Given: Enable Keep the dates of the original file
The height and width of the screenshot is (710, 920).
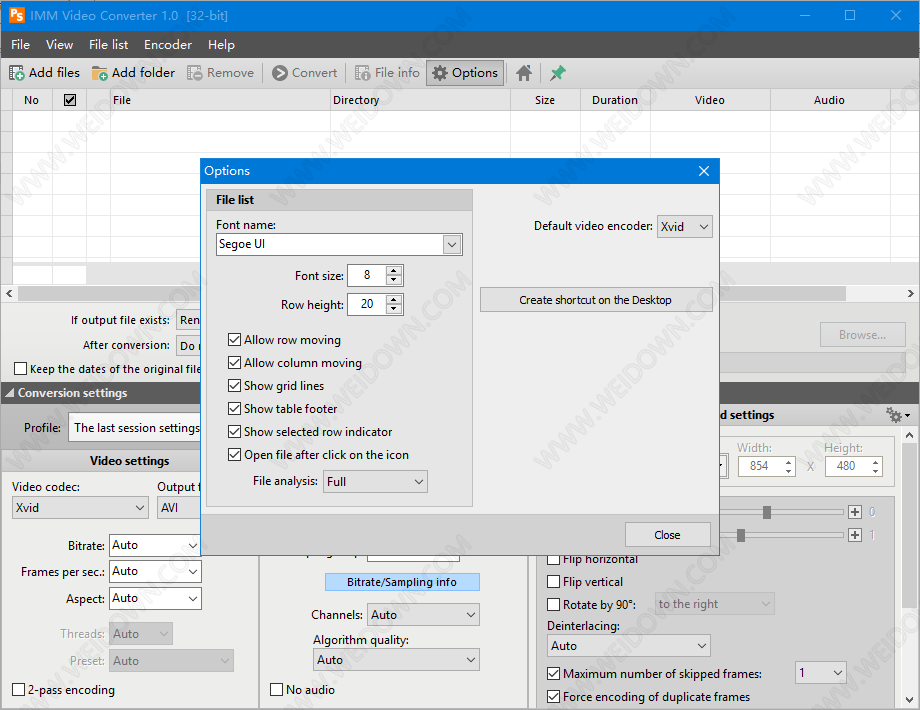Looking at the screenshot, I should (x=21, y=368).
